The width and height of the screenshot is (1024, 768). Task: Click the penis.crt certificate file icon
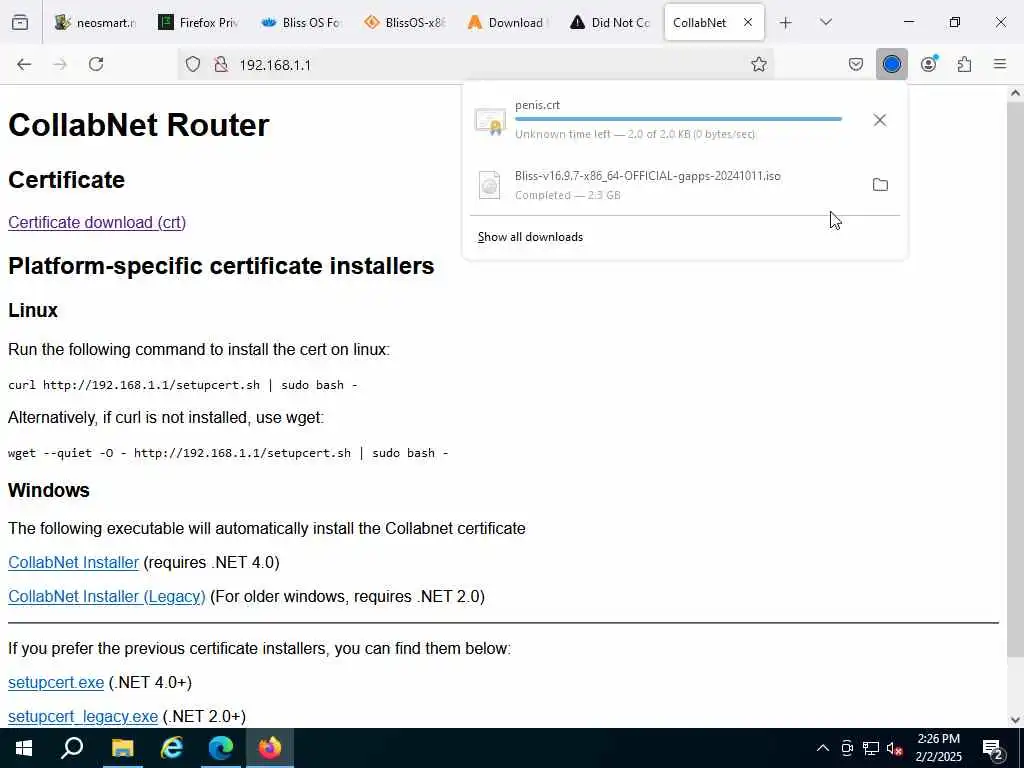[490, 121]
